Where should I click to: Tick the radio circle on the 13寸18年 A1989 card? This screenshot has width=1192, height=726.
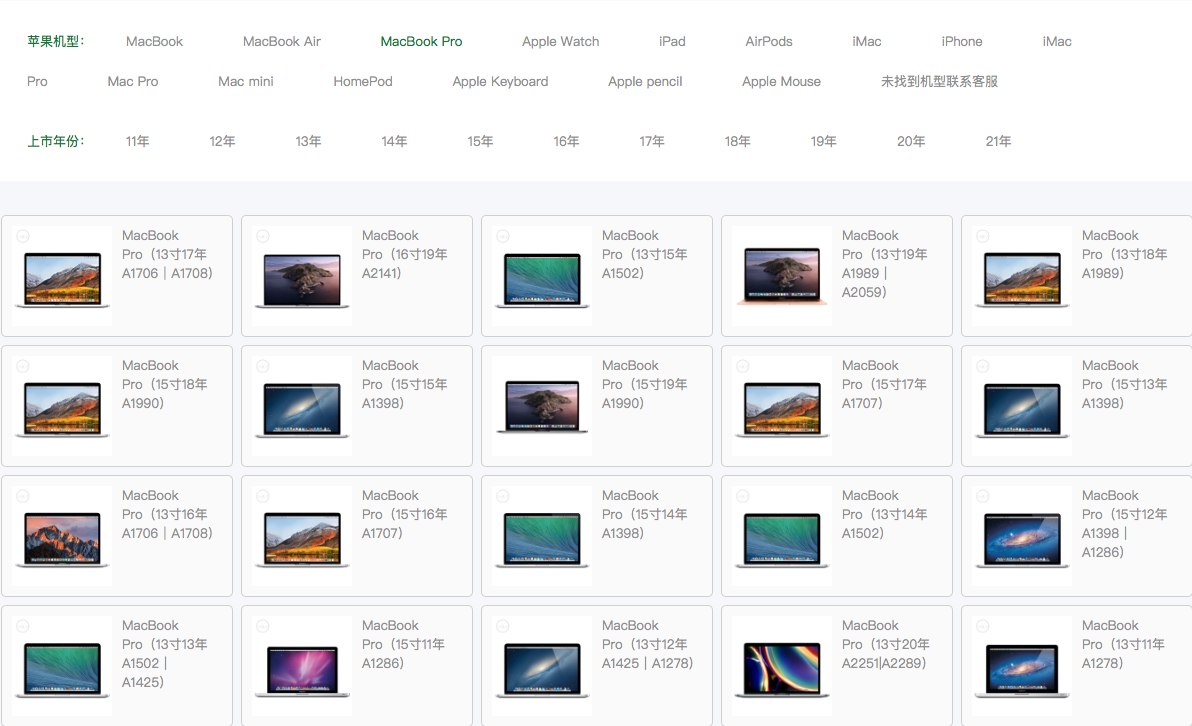tap(983, 236)
